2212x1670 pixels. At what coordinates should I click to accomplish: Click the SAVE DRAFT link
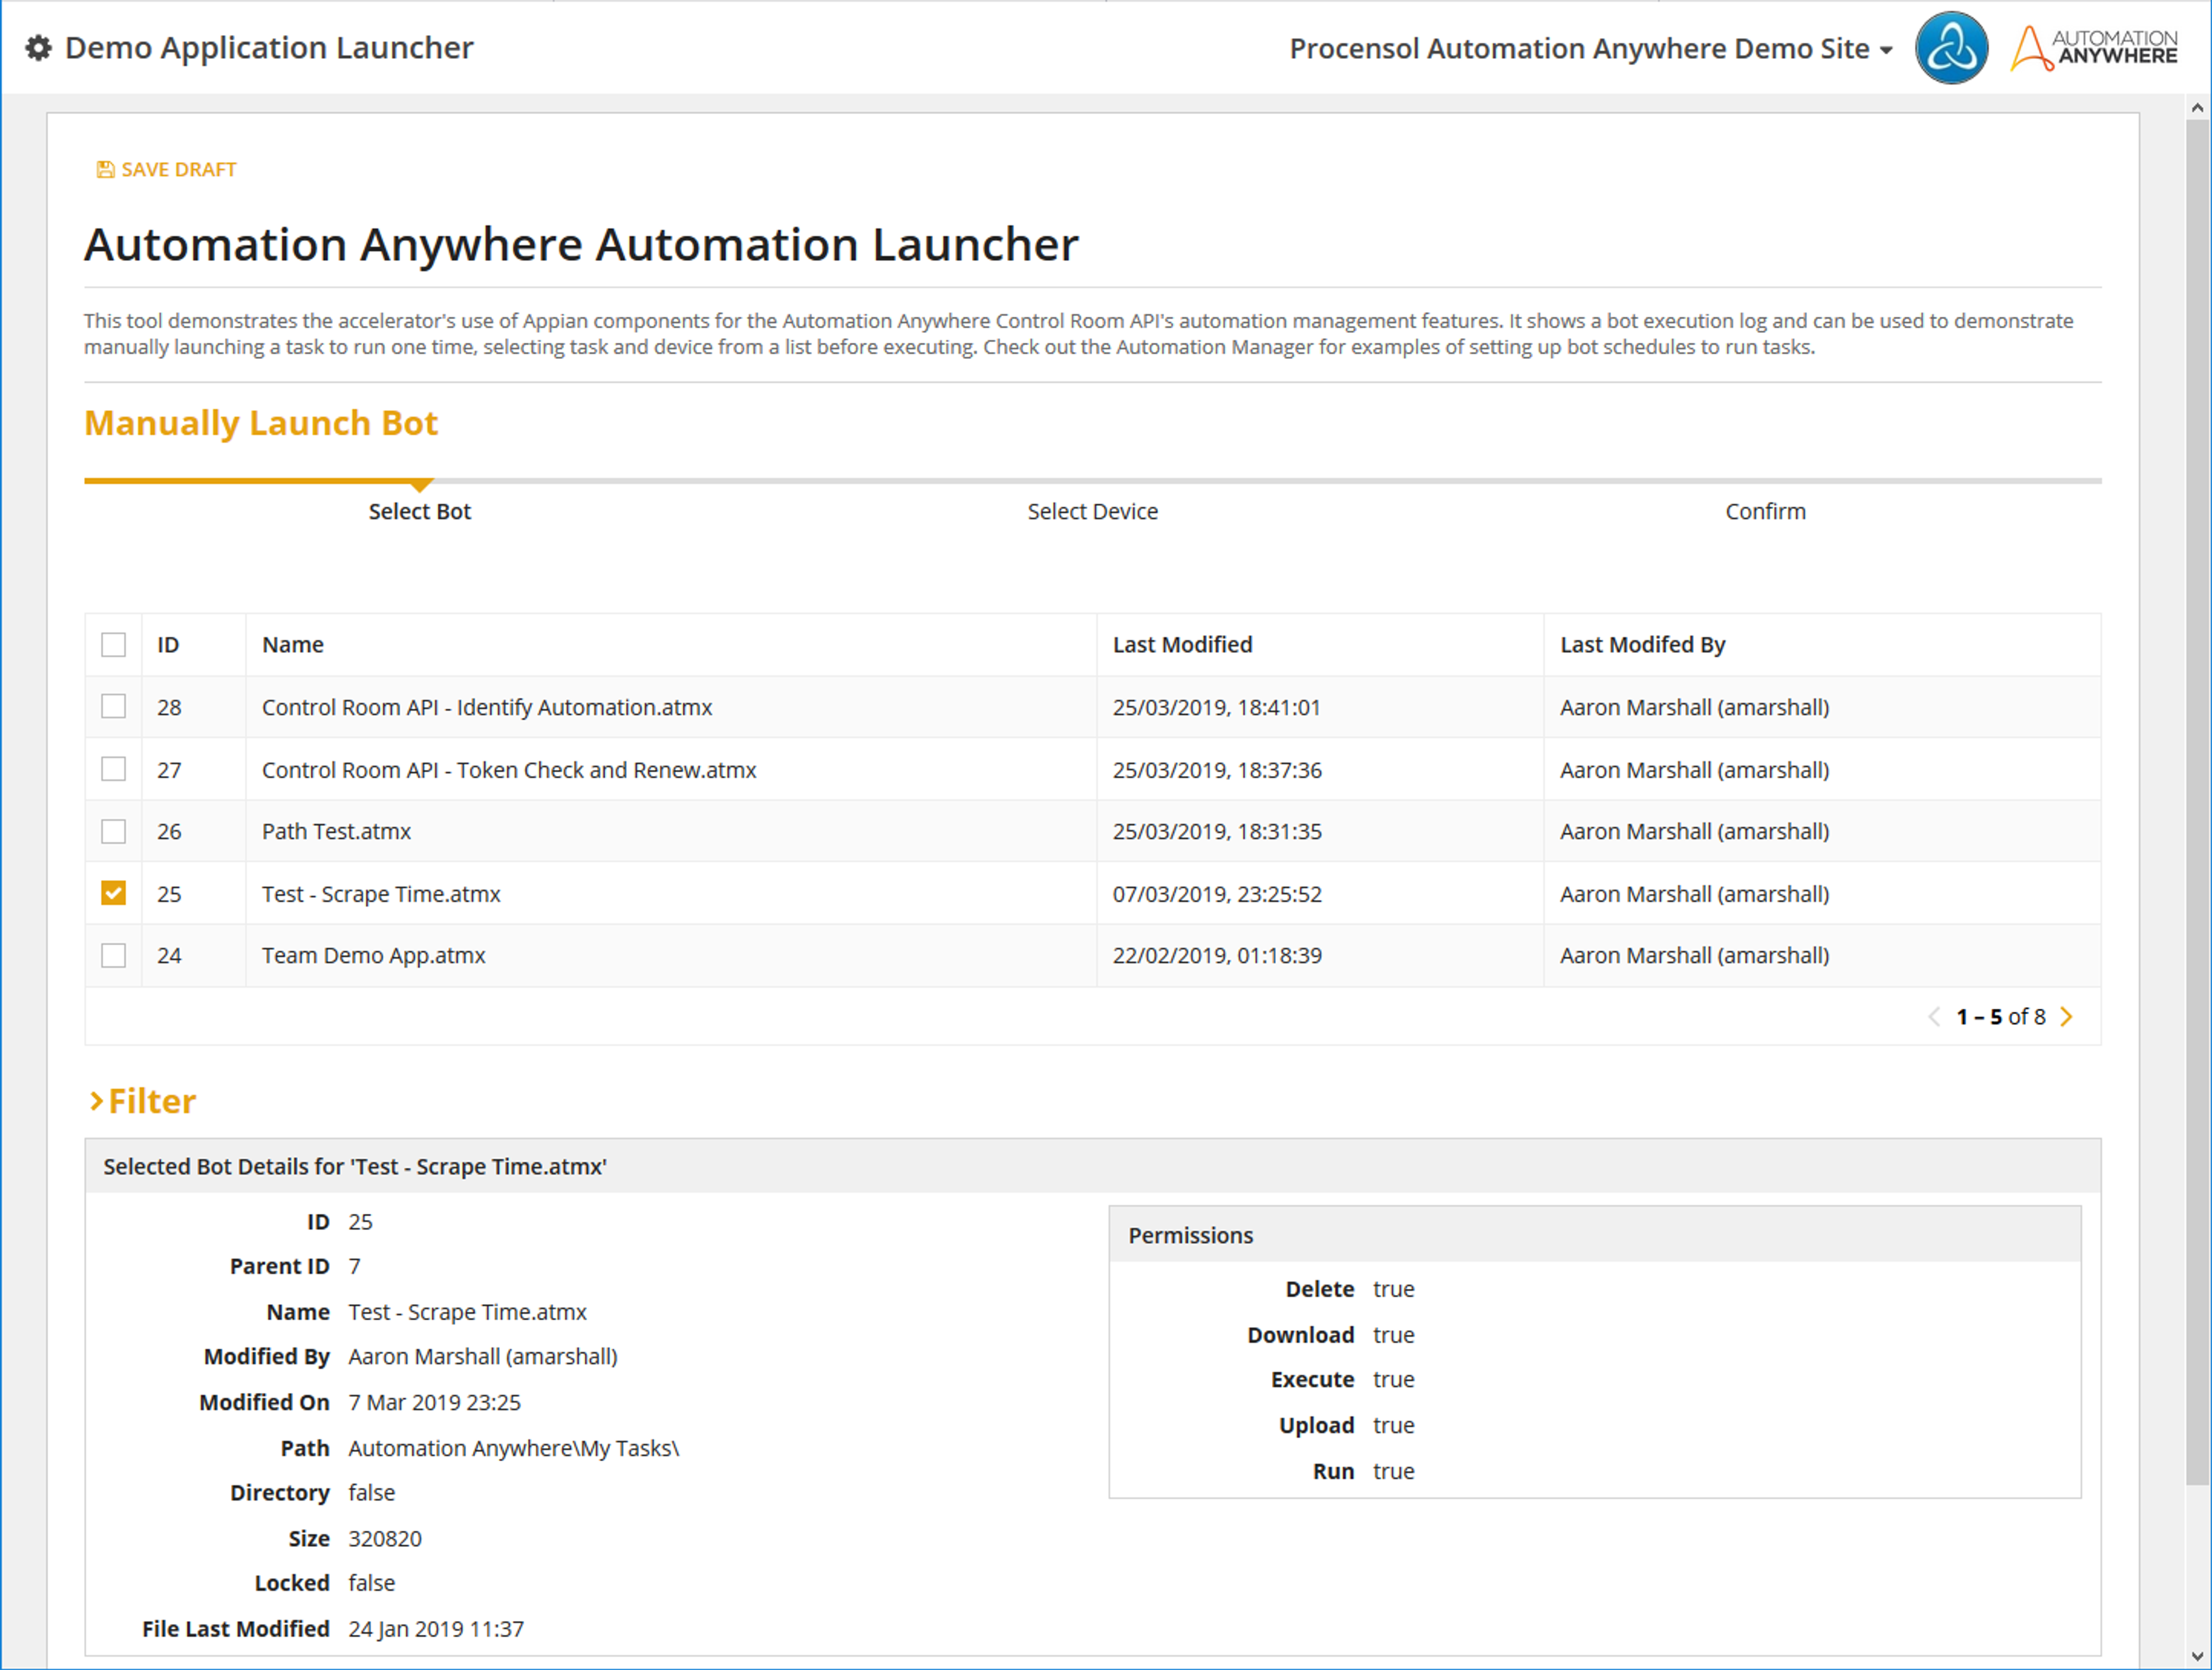(167, 170)
